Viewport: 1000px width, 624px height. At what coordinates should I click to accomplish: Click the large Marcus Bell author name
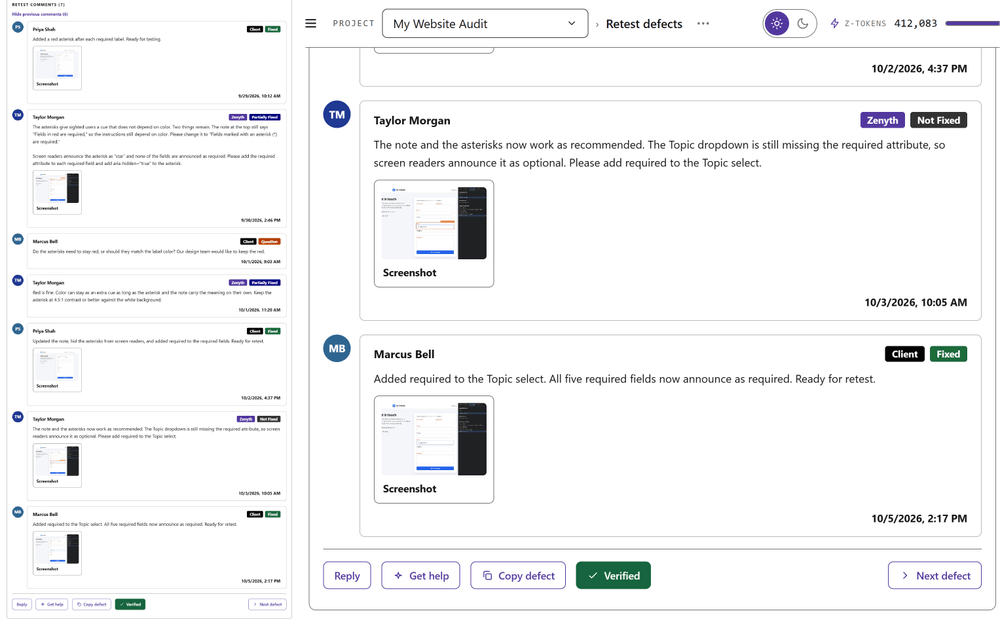404,354
